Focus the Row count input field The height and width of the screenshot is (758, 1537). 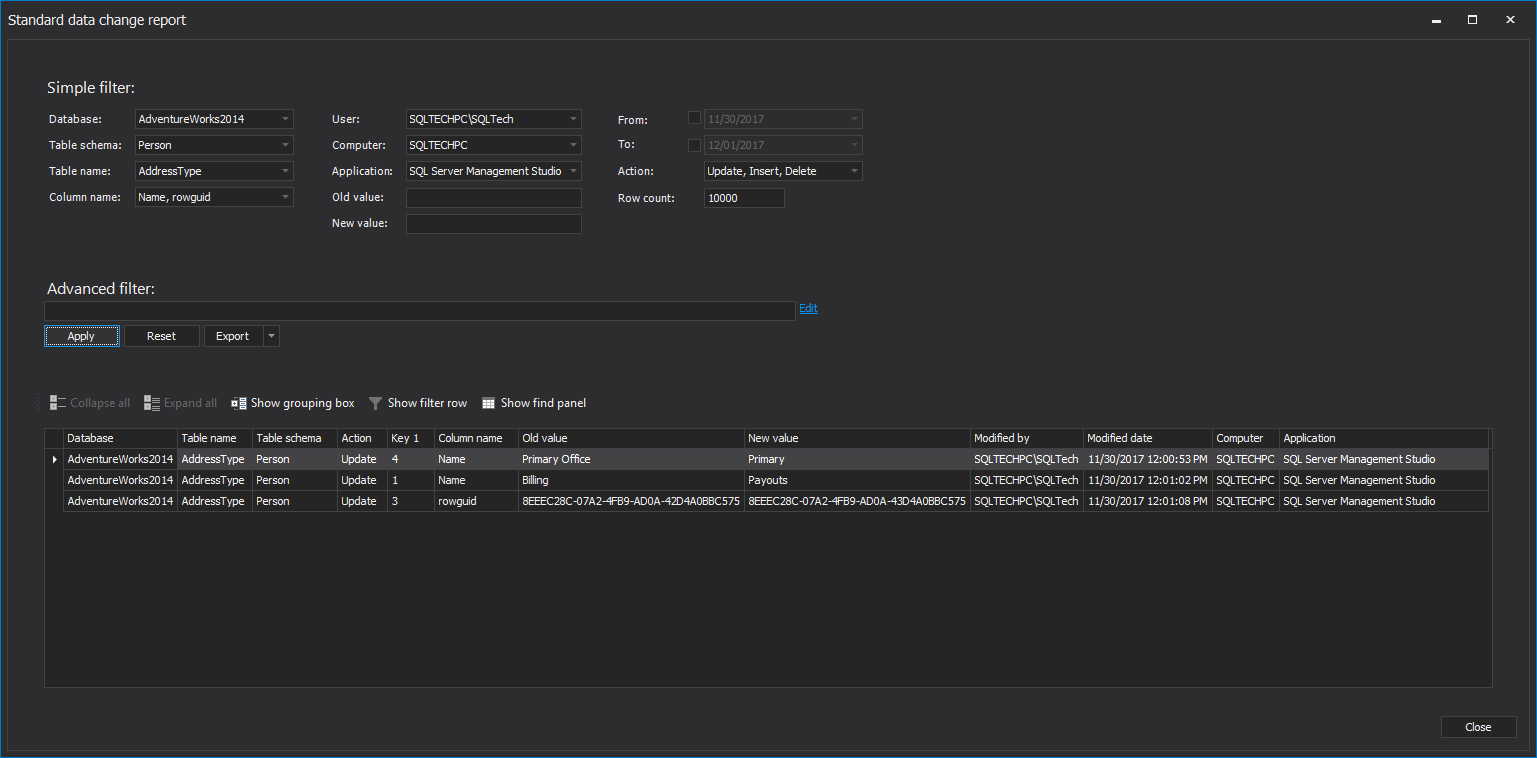tap(744, 198)
